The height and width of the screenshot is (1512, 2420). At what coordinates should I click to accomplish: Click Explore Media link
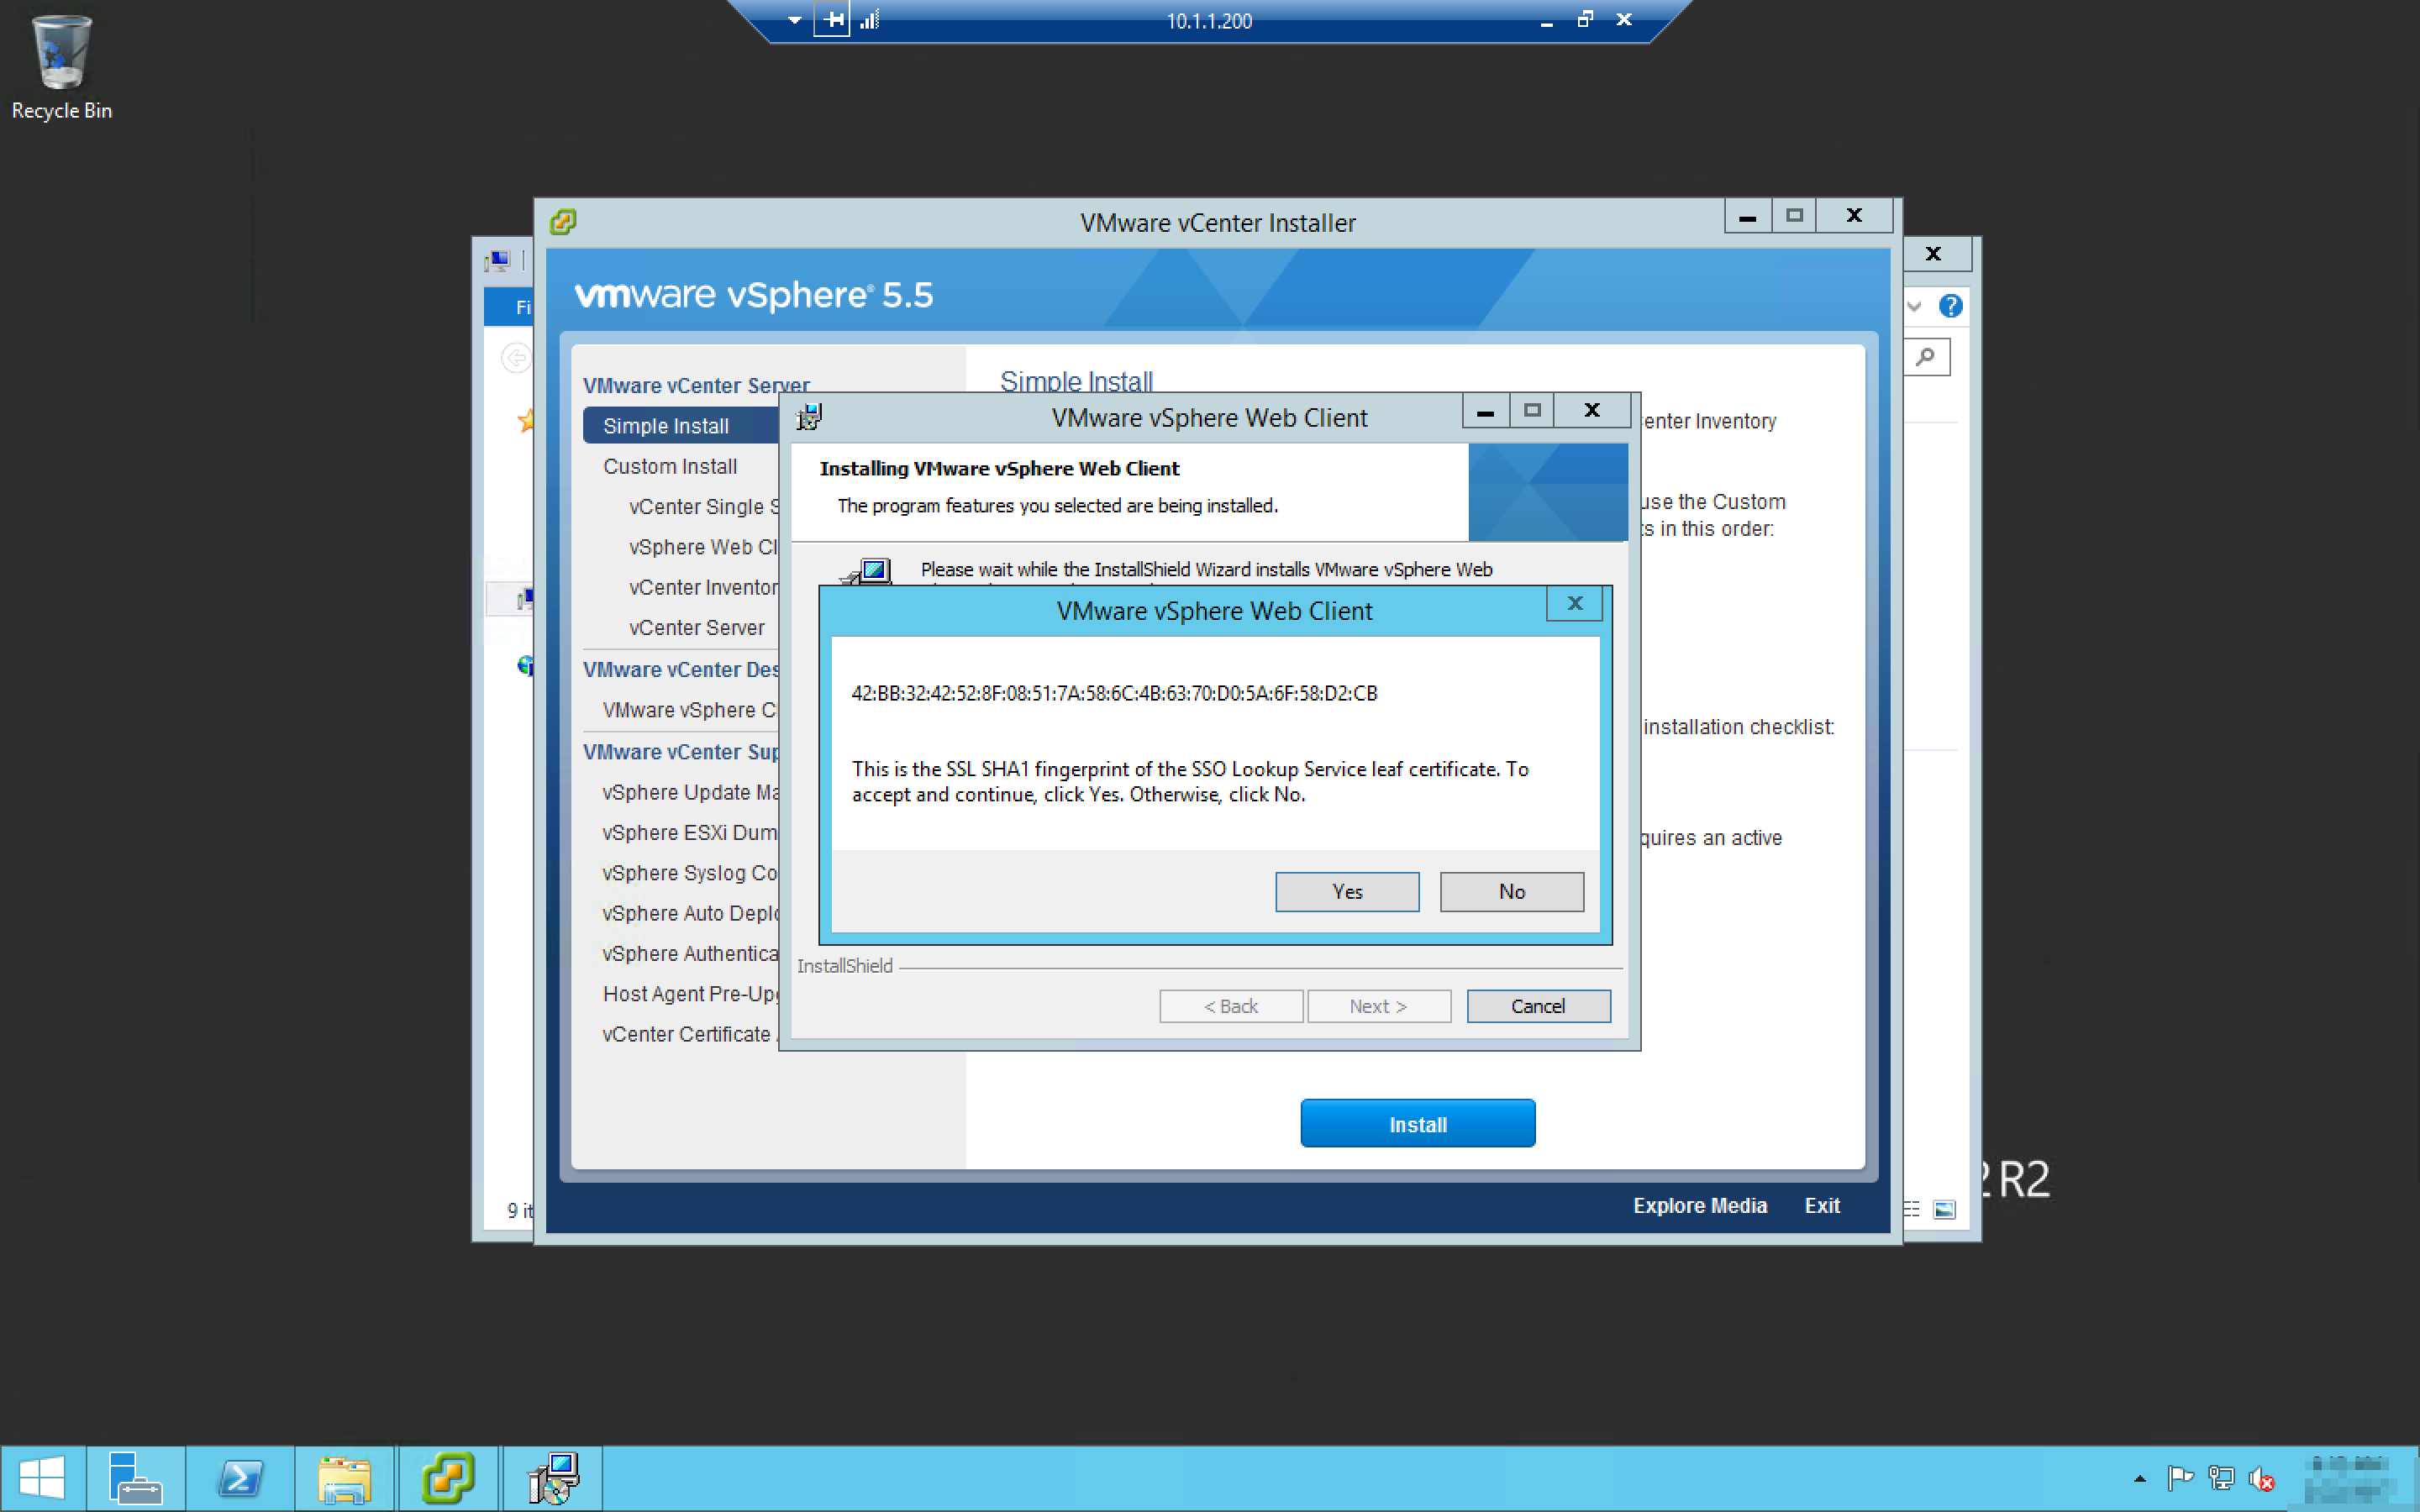click(x=1700, y=1205)
